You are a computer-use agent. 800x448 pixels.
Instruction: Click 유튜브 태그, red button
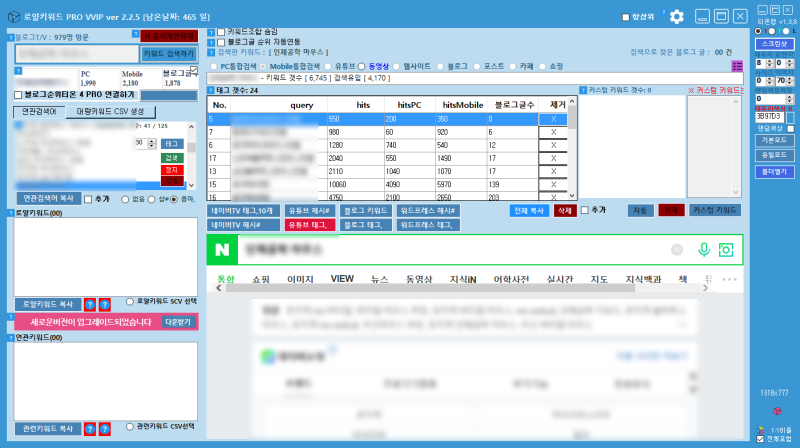(309, 225)
